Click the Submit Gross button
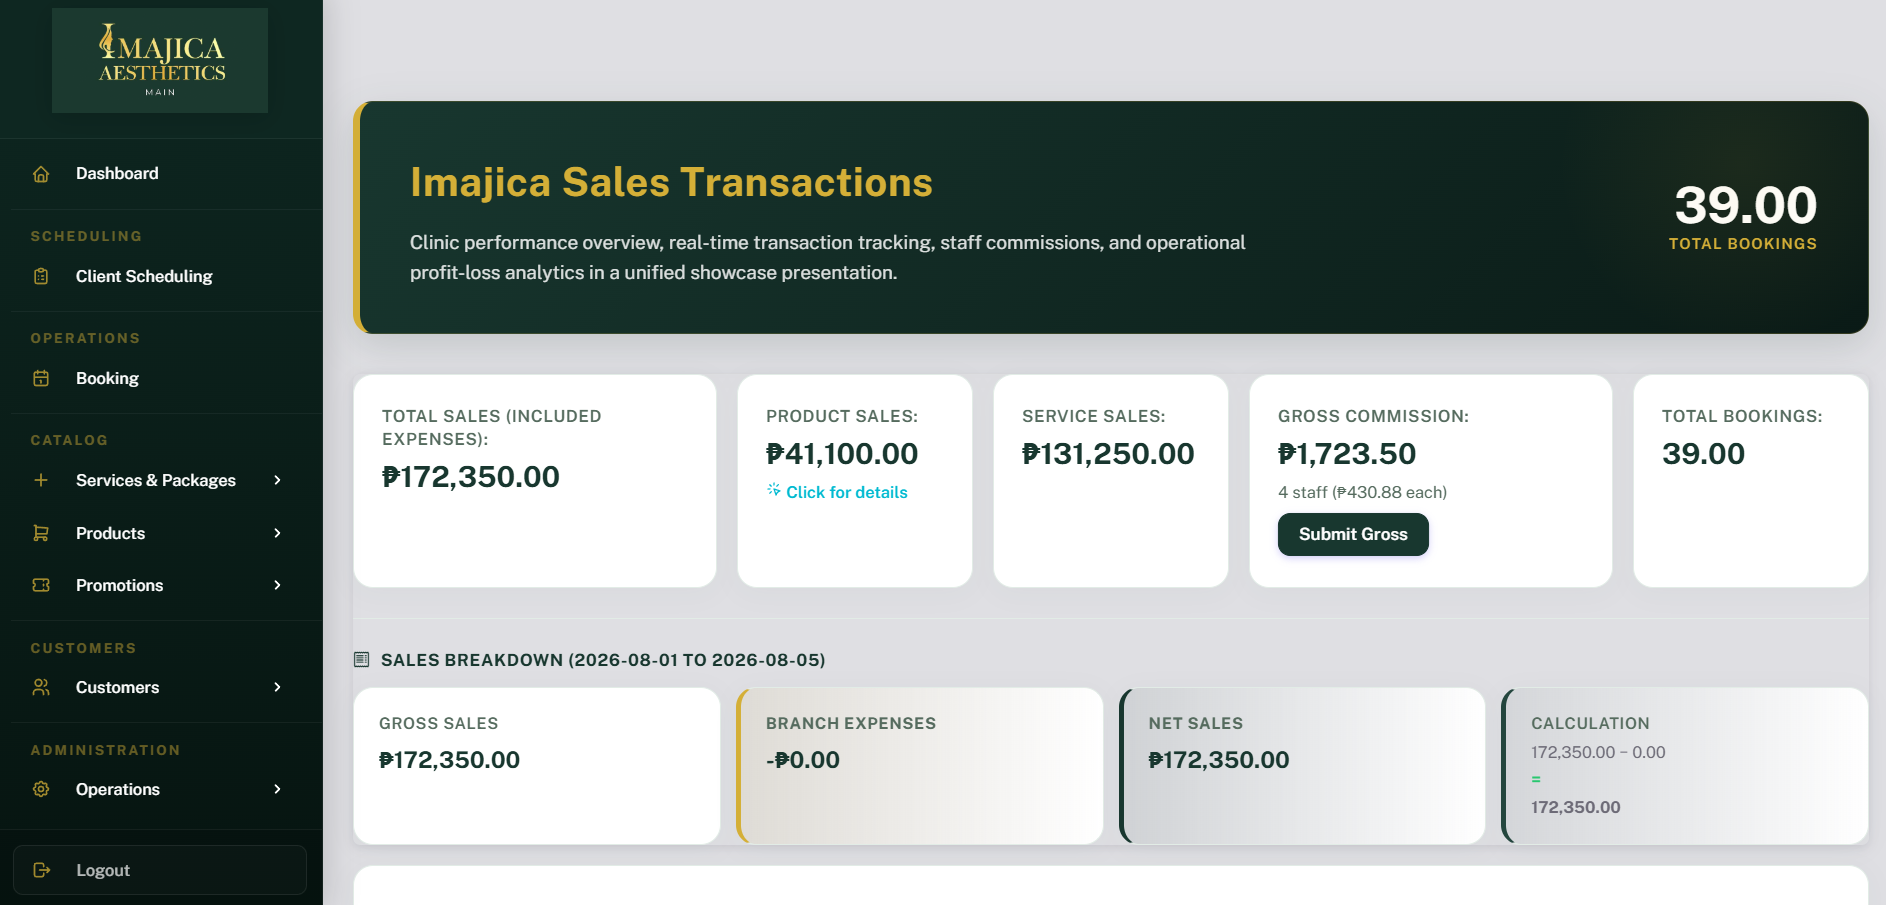This screenshot has width=1886, height=905. point(1353,534)
